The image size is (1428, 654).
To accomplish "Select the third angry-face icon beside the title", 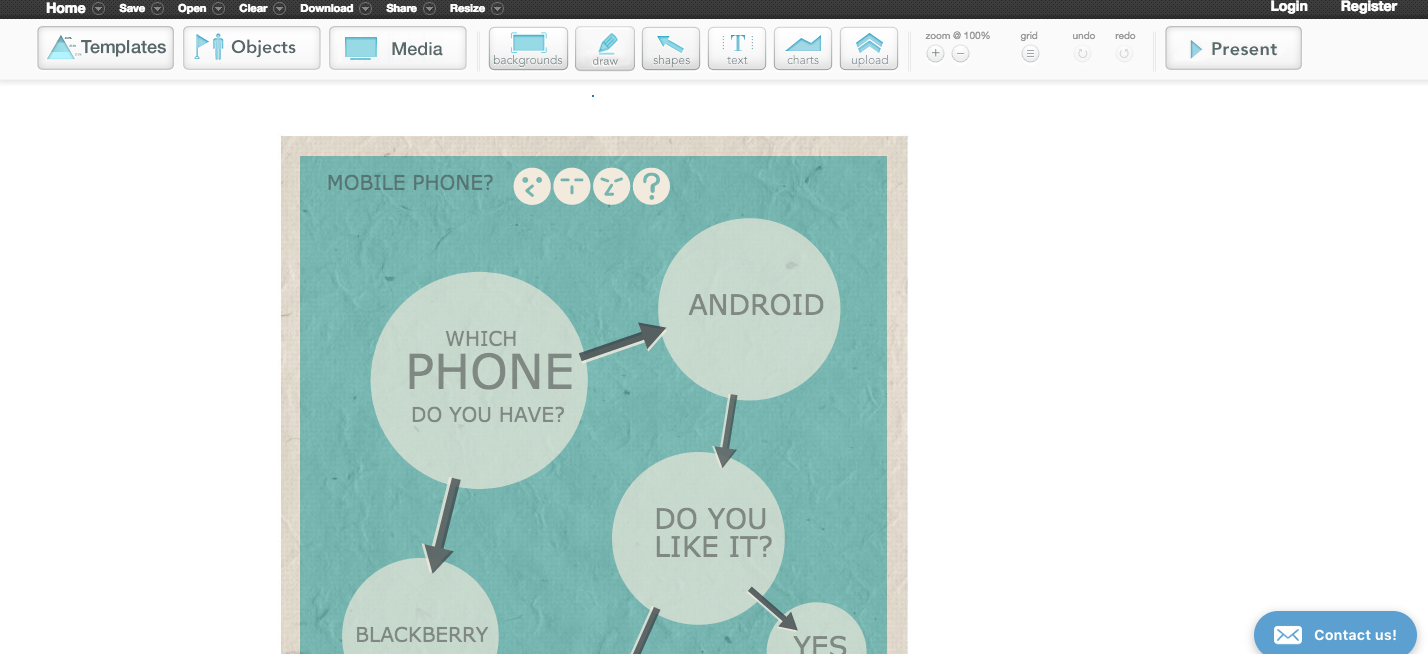I will pyautogui.click(x=611, y=186).
